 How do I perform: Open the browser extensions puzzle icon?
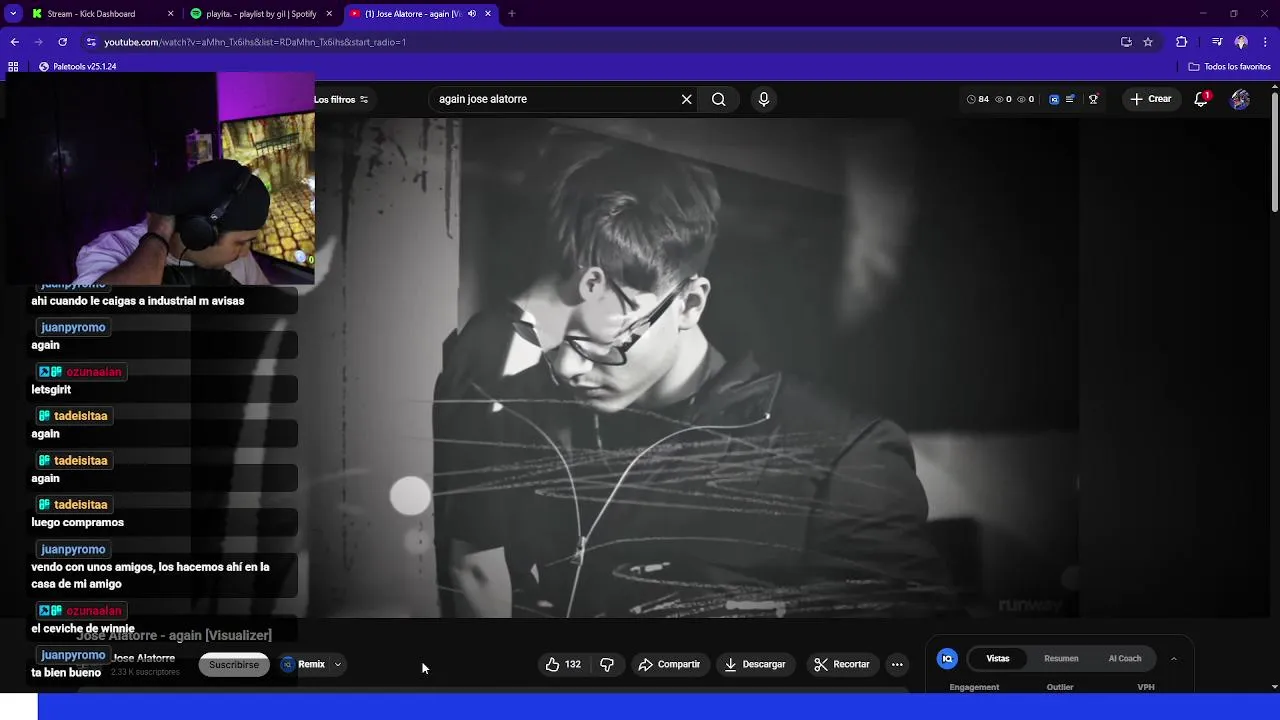tap(1181, 42)
